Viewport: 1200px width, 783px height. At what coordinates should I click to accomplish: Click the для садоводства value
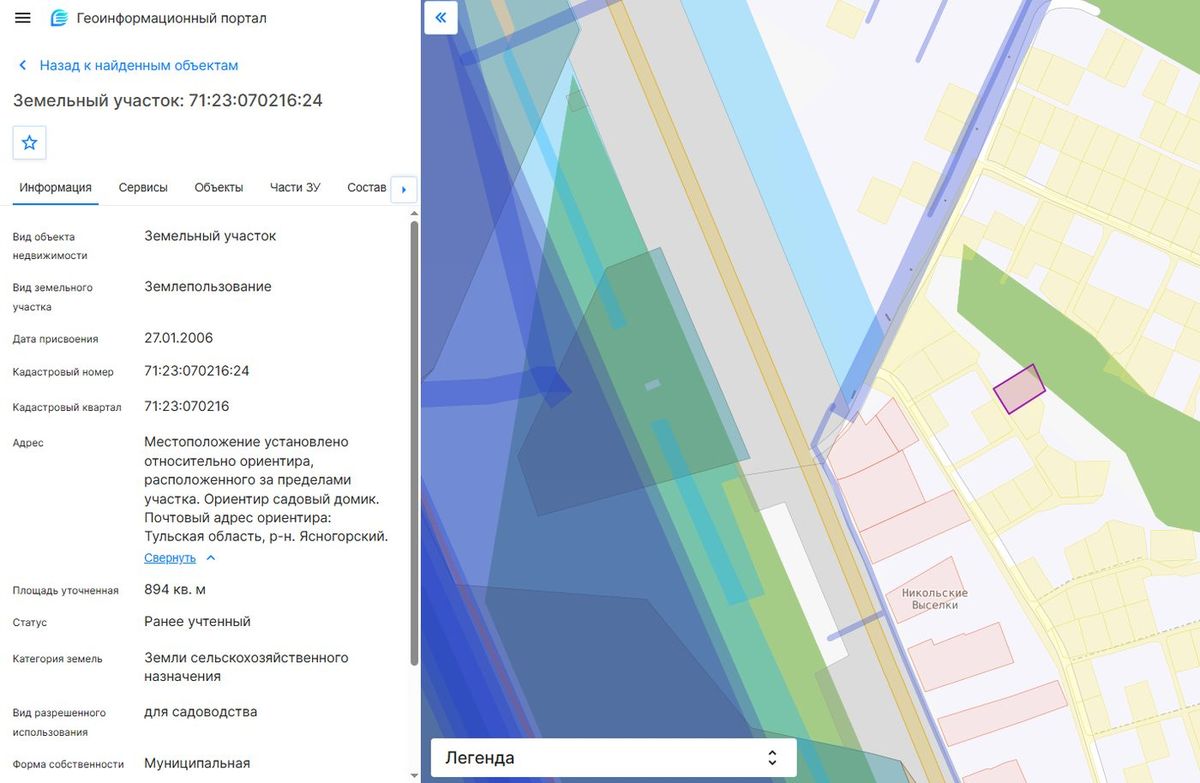tap(201, 712)
